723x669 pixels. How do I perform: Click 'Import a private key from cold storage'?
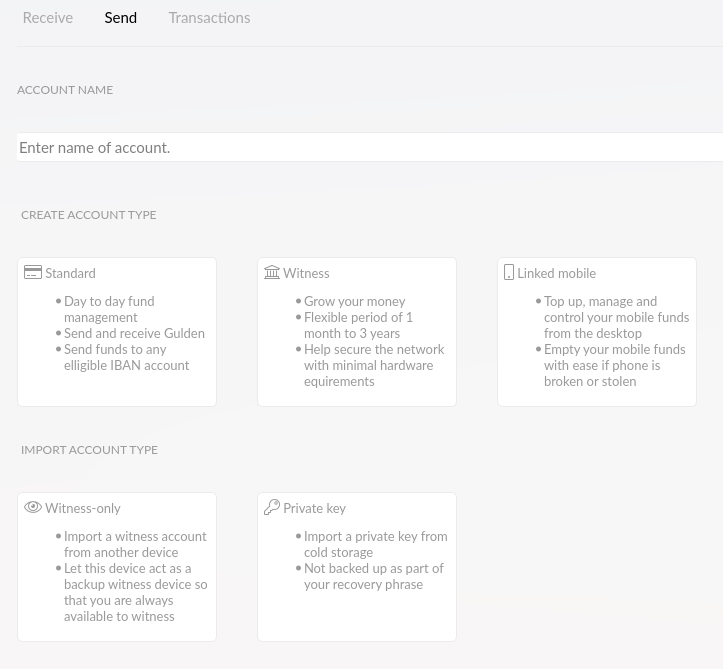[375, 544]
